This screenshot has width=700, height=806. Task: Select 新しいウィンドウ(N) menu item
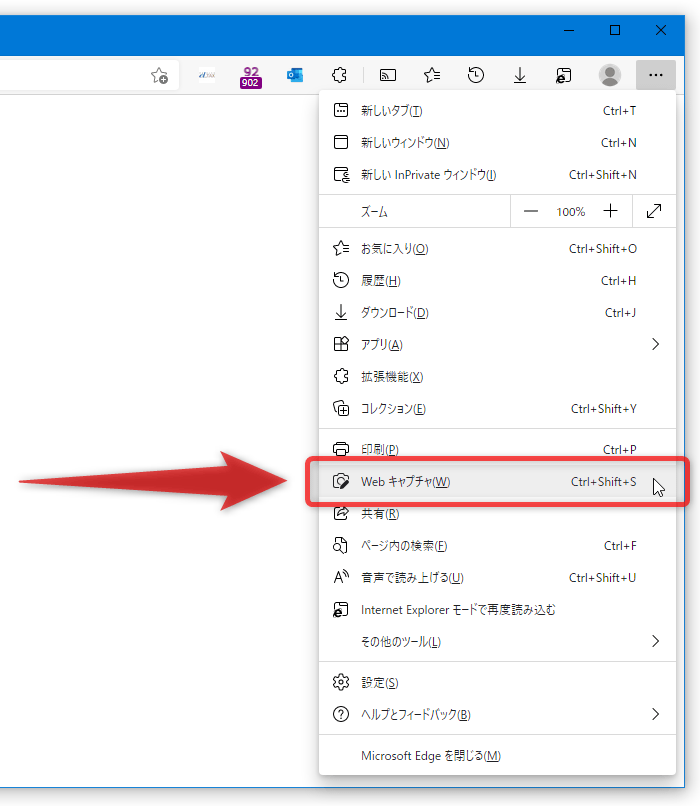click(497, 142)
